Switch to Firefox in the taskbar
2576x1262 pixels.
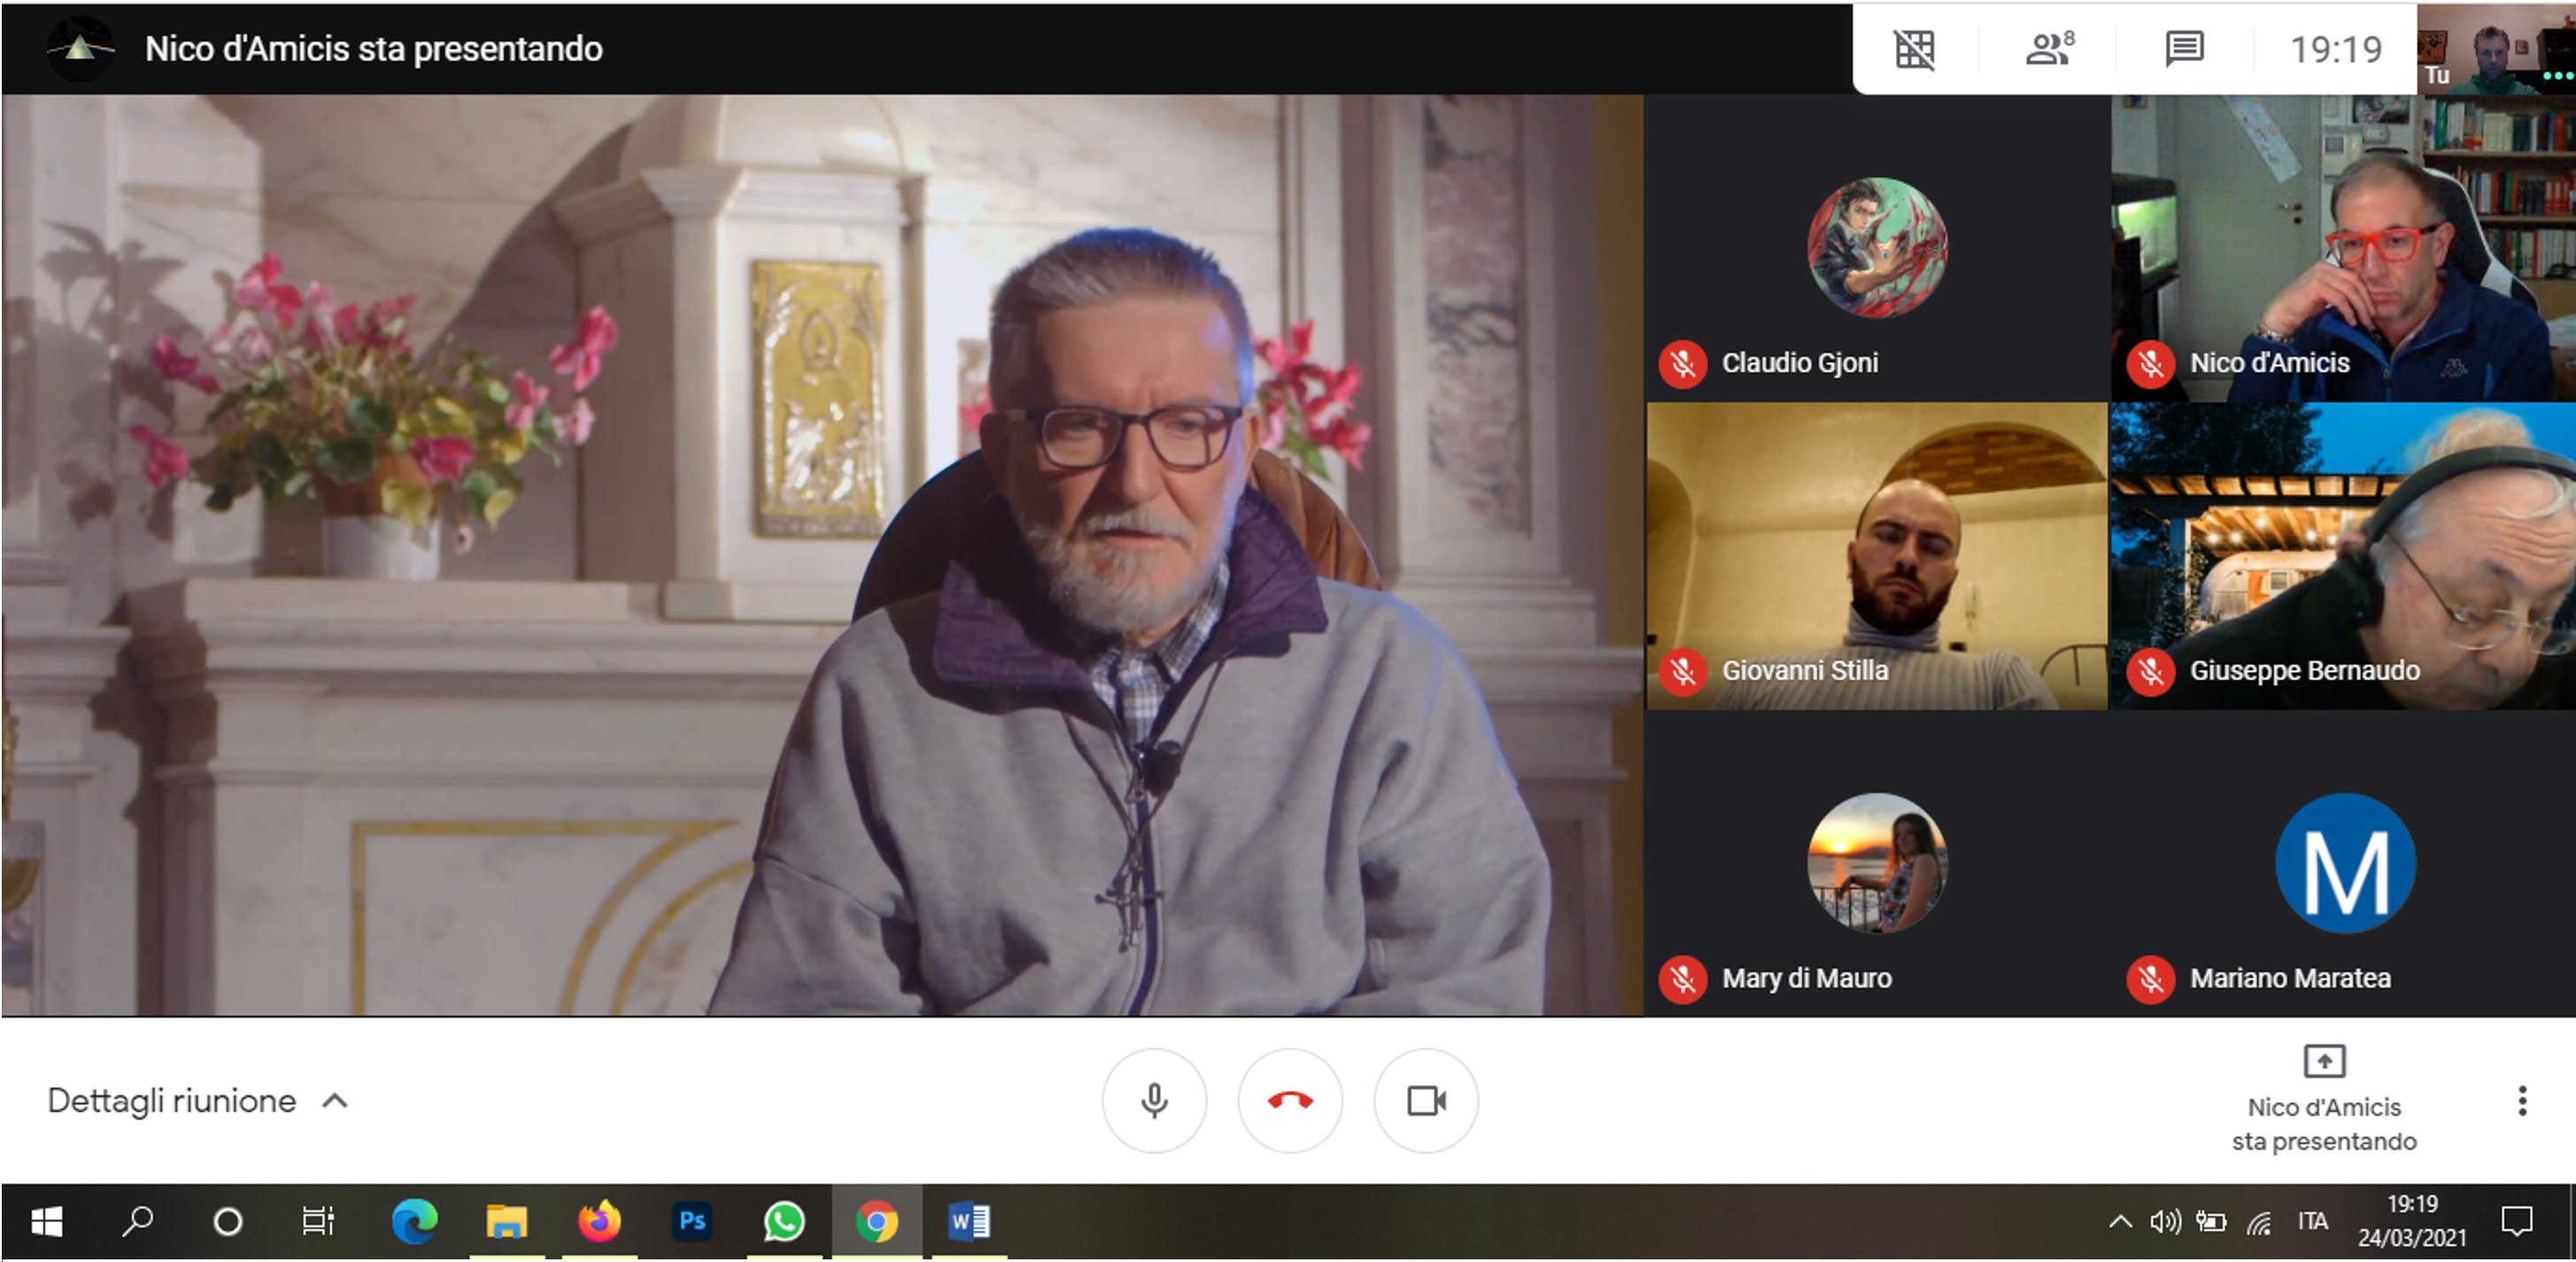point(598,1221)
